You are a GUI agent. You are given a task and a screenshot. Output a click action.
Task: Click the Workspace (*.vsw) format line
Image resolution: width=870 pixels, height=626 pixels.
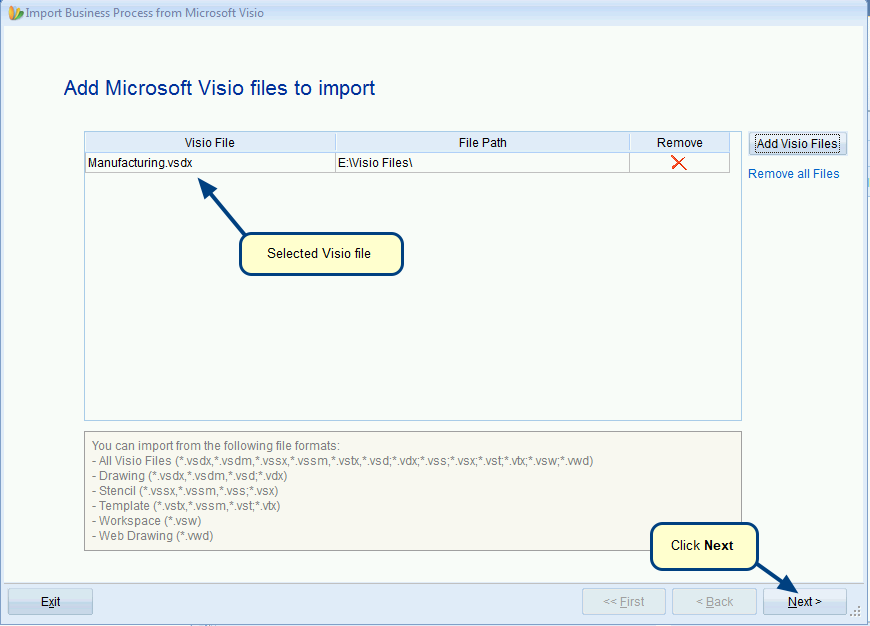click(146, 521)
